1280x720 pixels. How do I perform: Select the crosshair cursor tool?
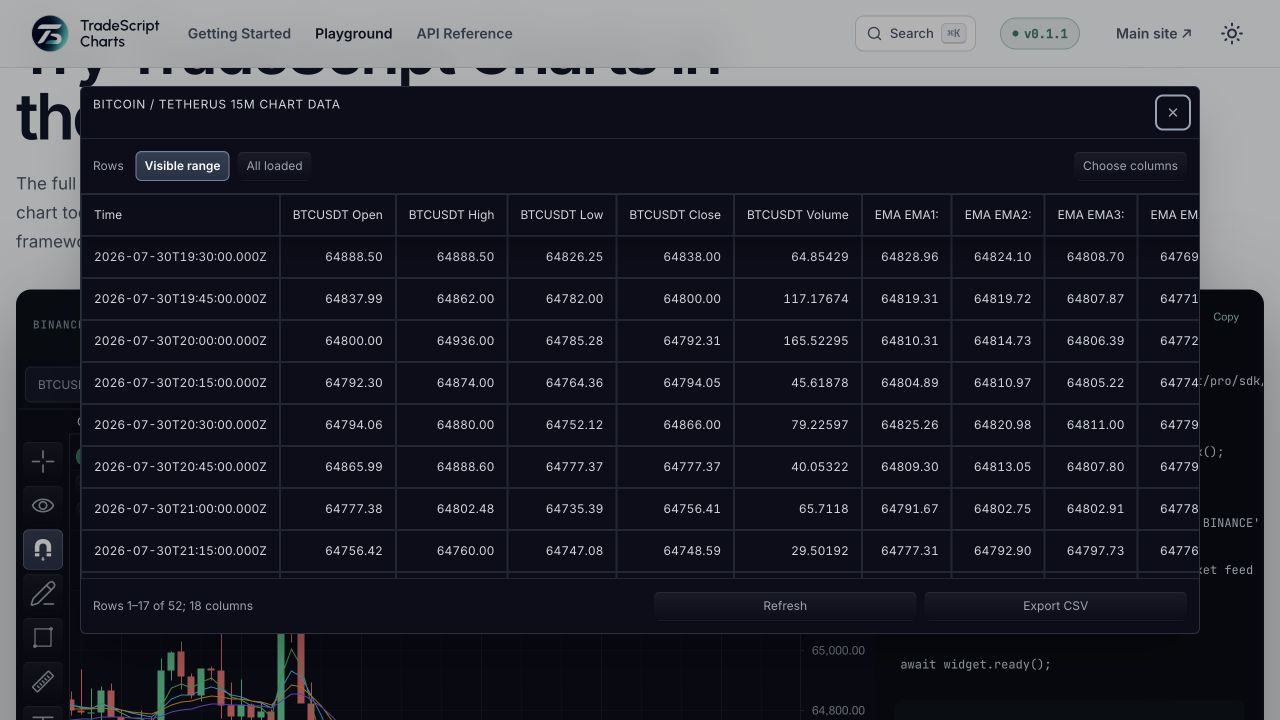(x=43, y=461)
